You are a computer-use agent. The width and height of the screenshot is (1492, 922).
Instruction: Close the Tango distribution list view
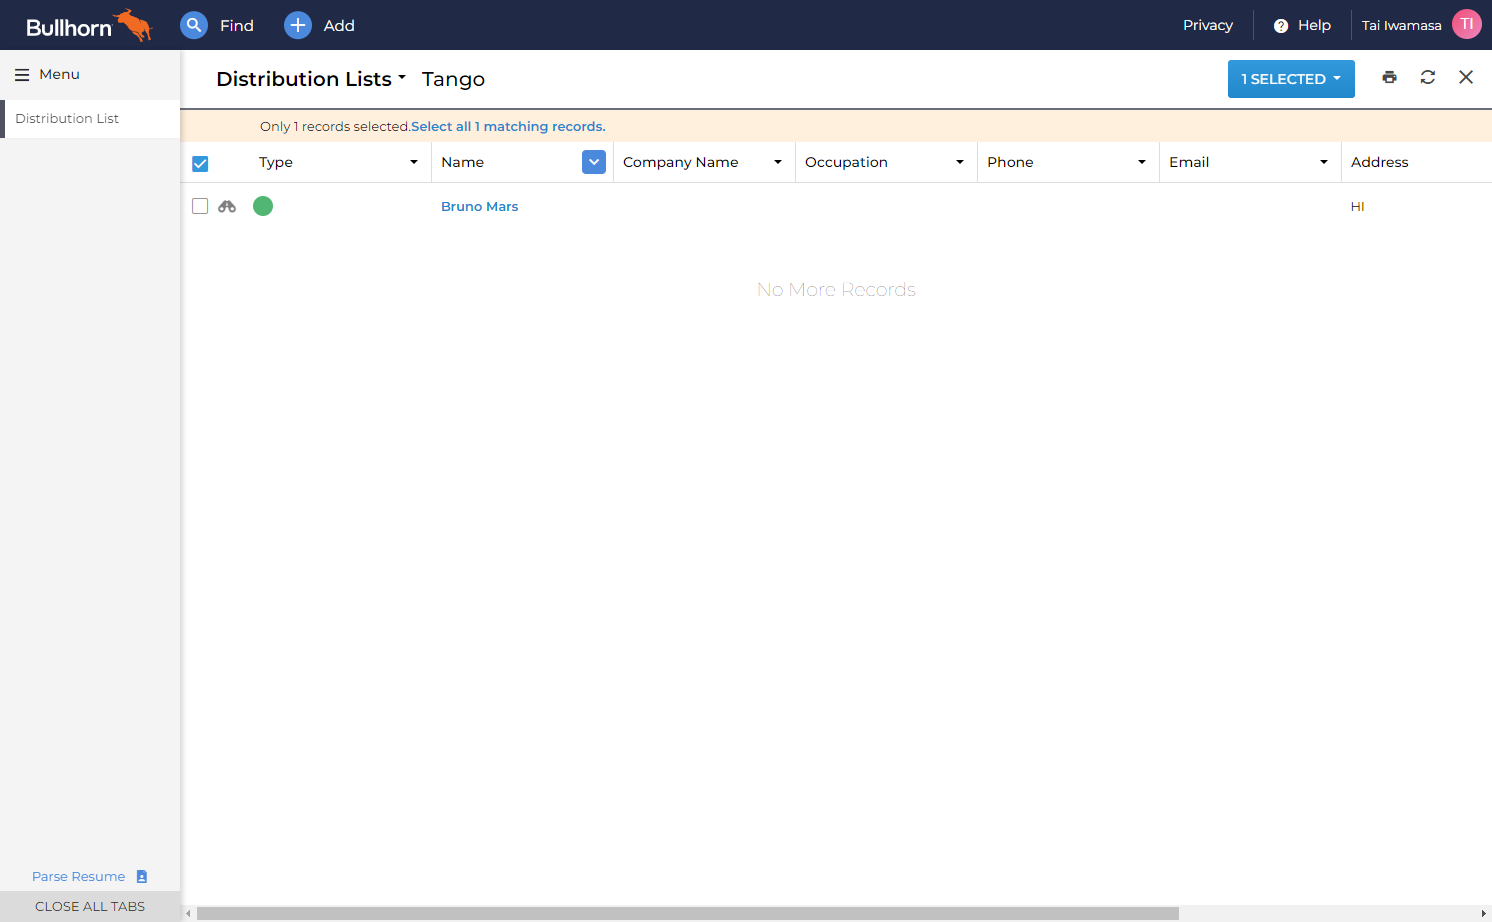1466,77
